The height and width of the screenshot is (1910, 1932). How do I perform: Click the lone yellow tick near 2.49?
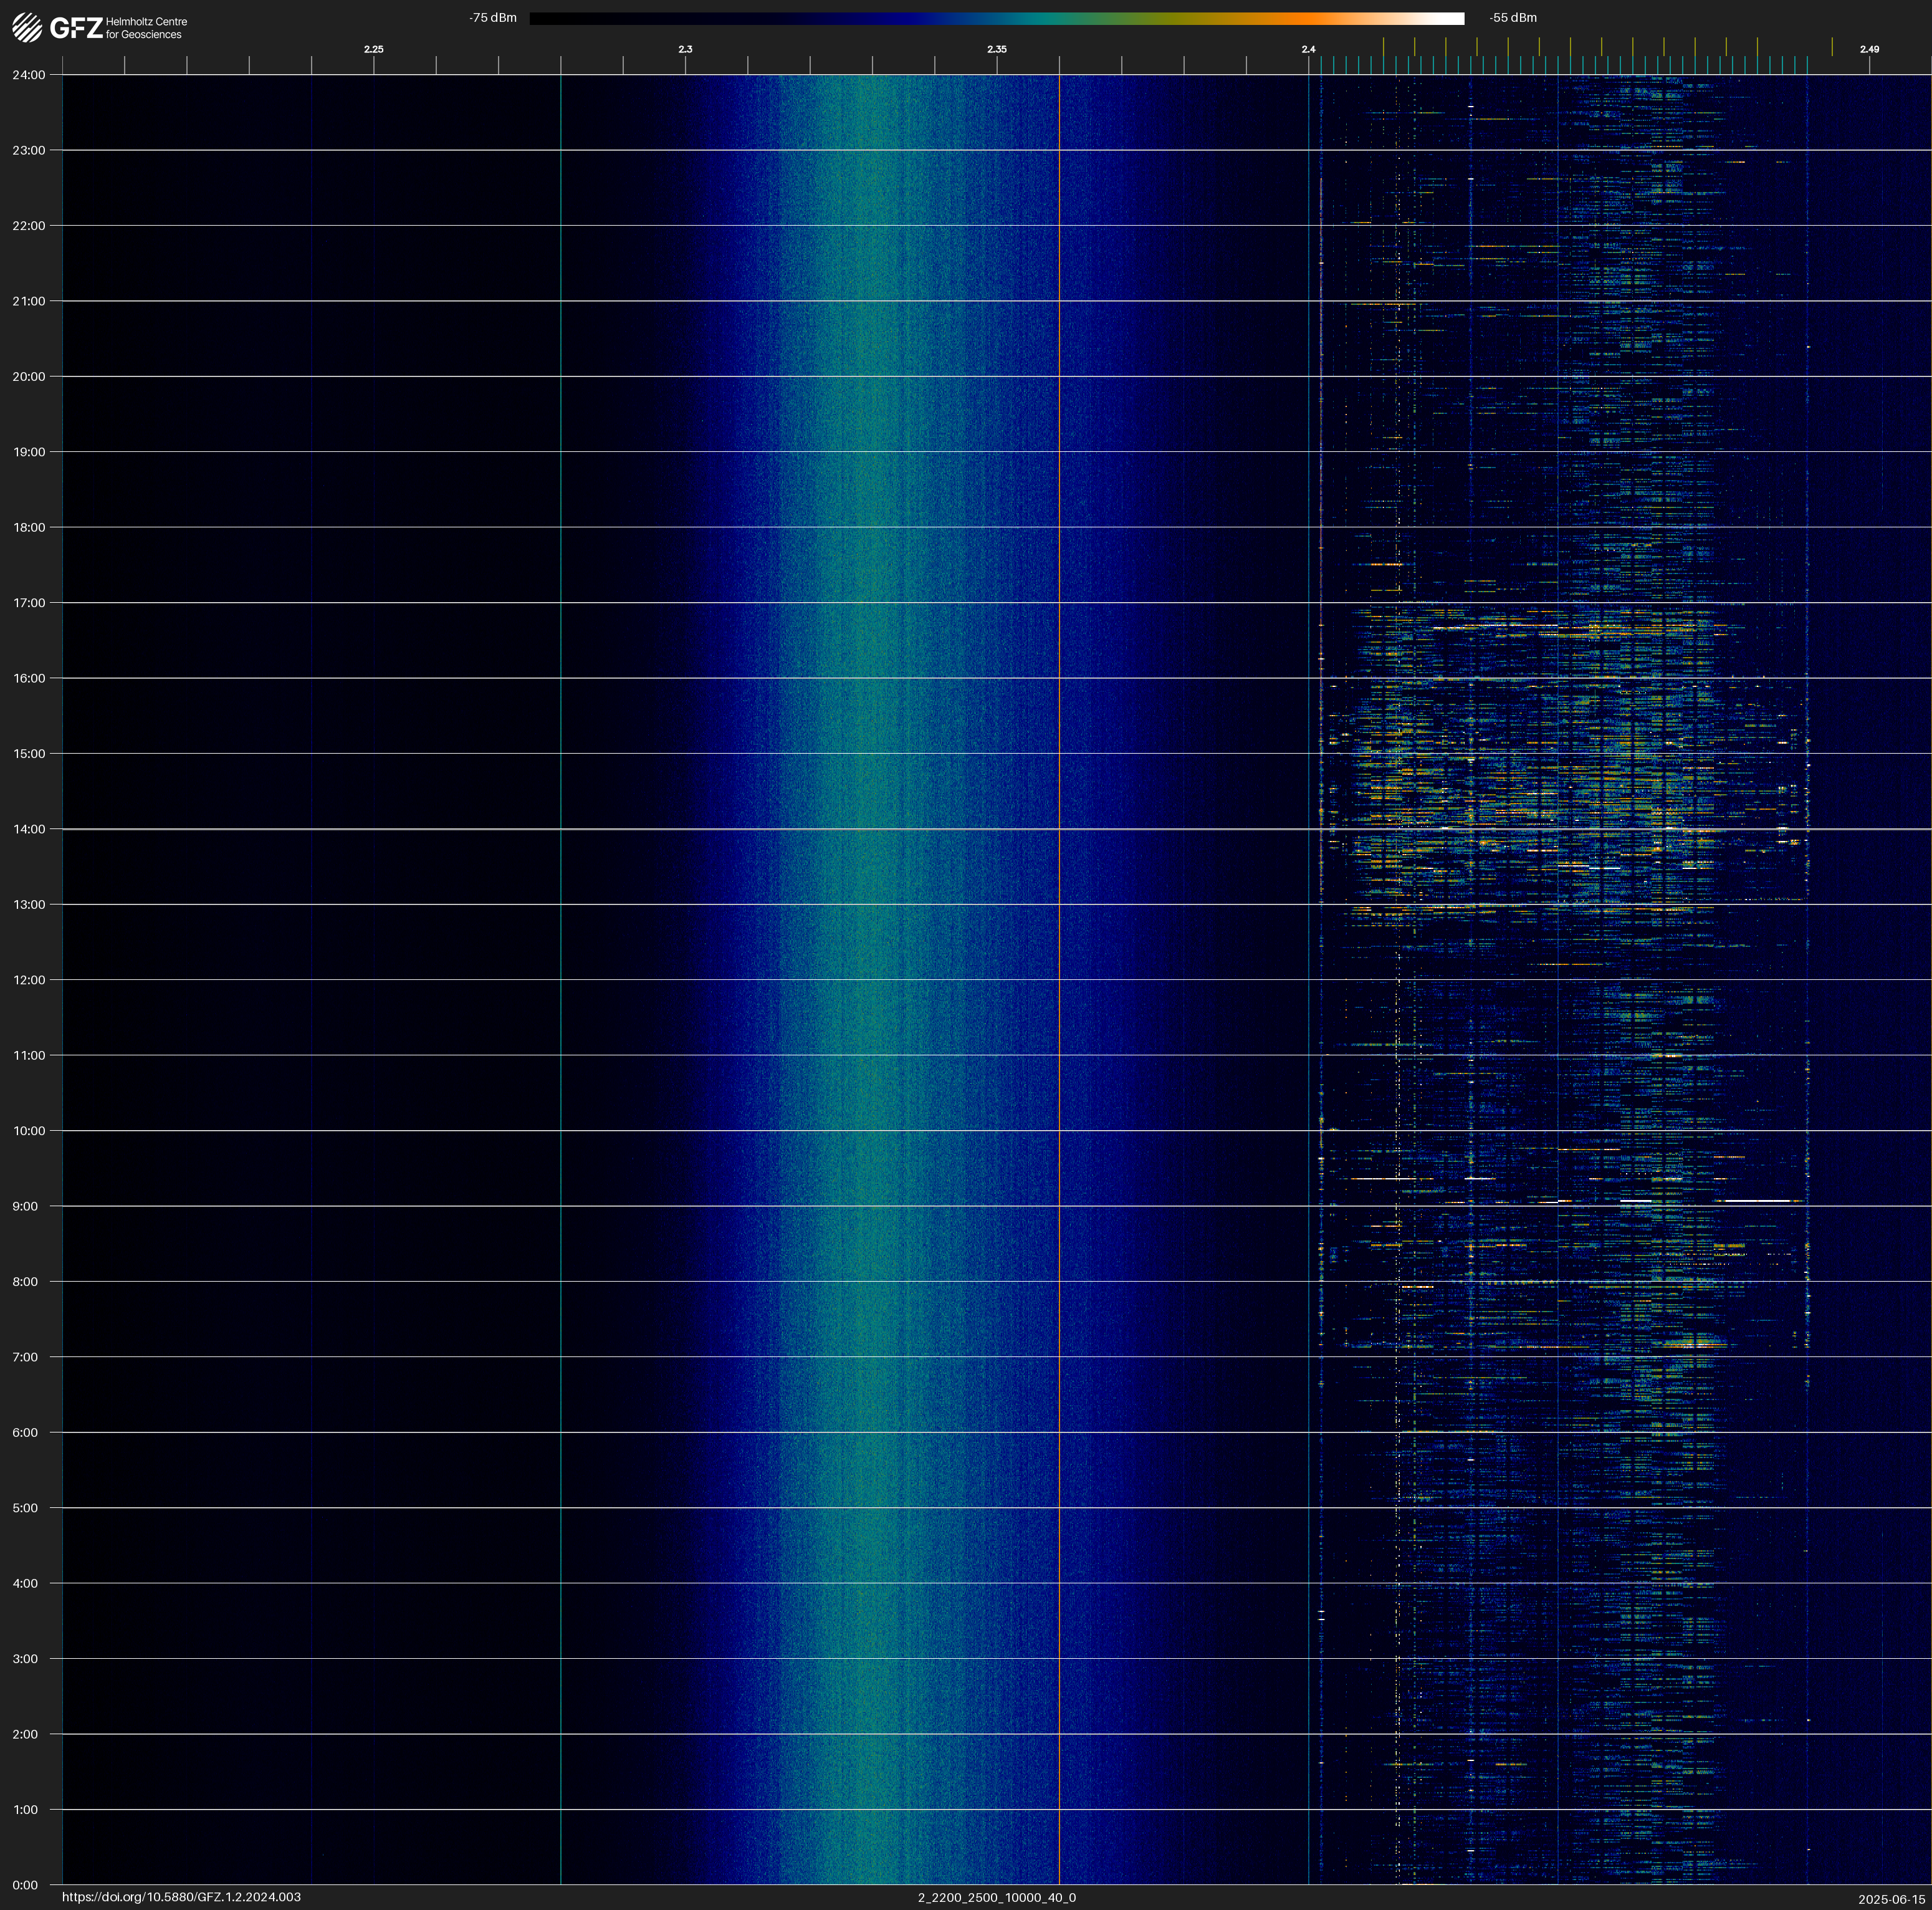point(1832,47)
